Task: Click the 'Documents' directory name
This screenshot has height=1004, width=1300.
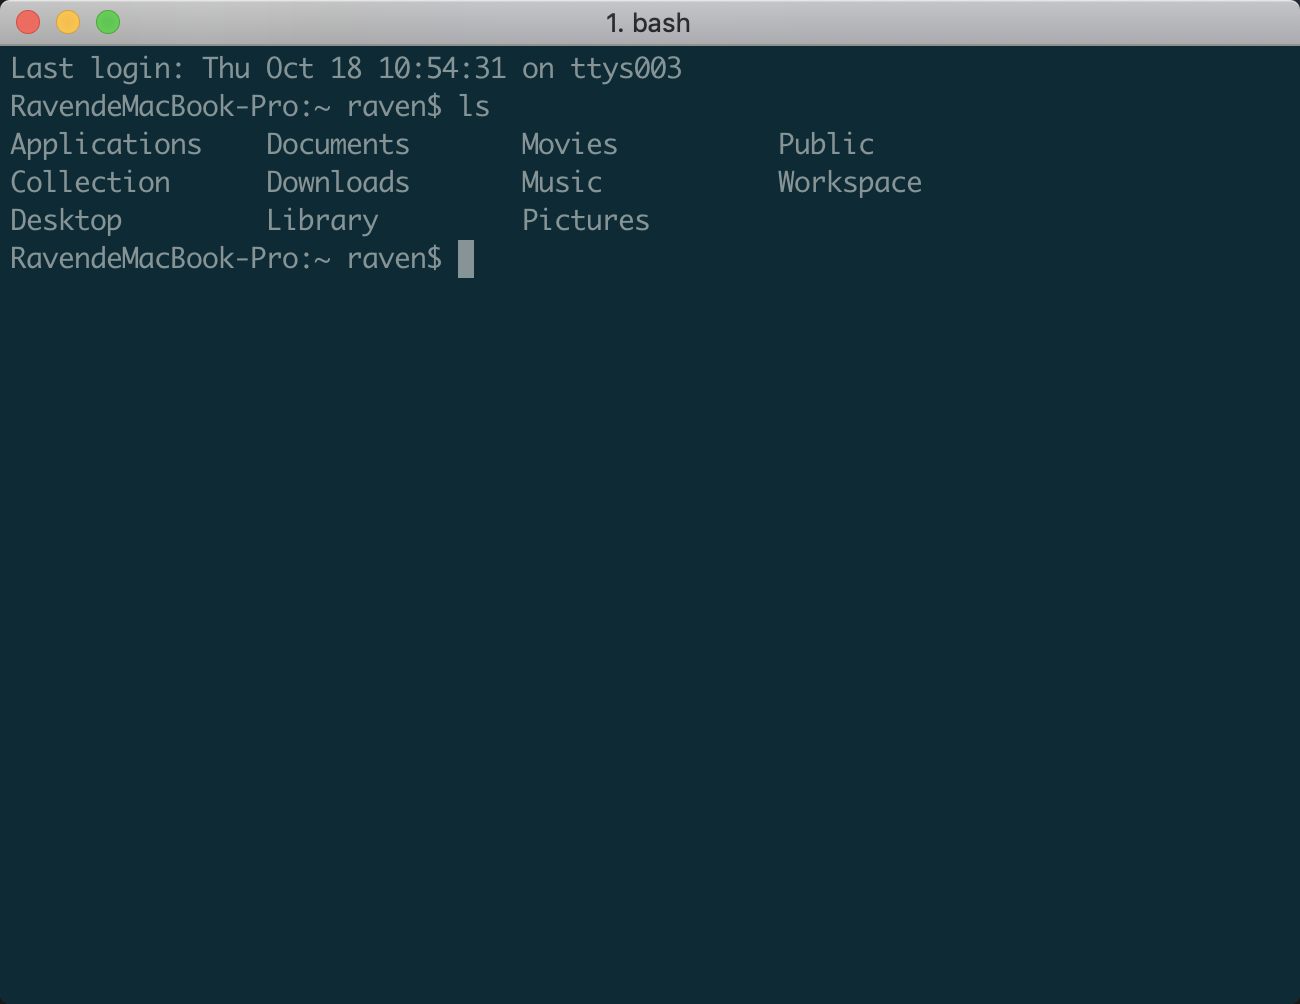Action: (x=338, y=144)
